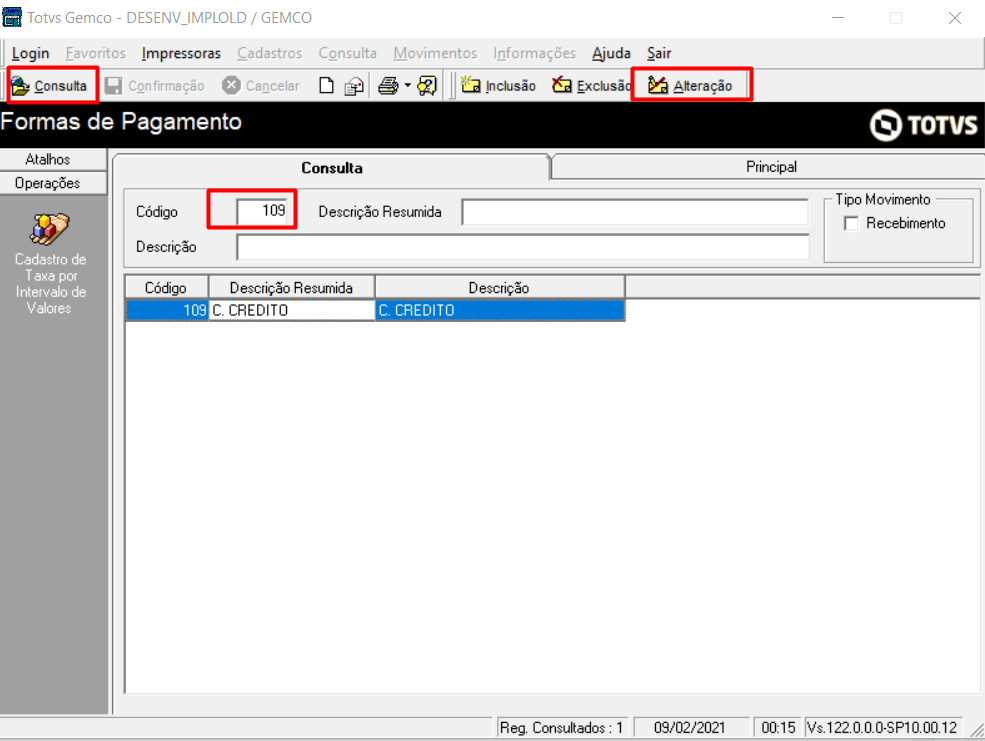Screen dimensions: 985x741
Task: Click the help question mark icon
Action: coord(427,85)
